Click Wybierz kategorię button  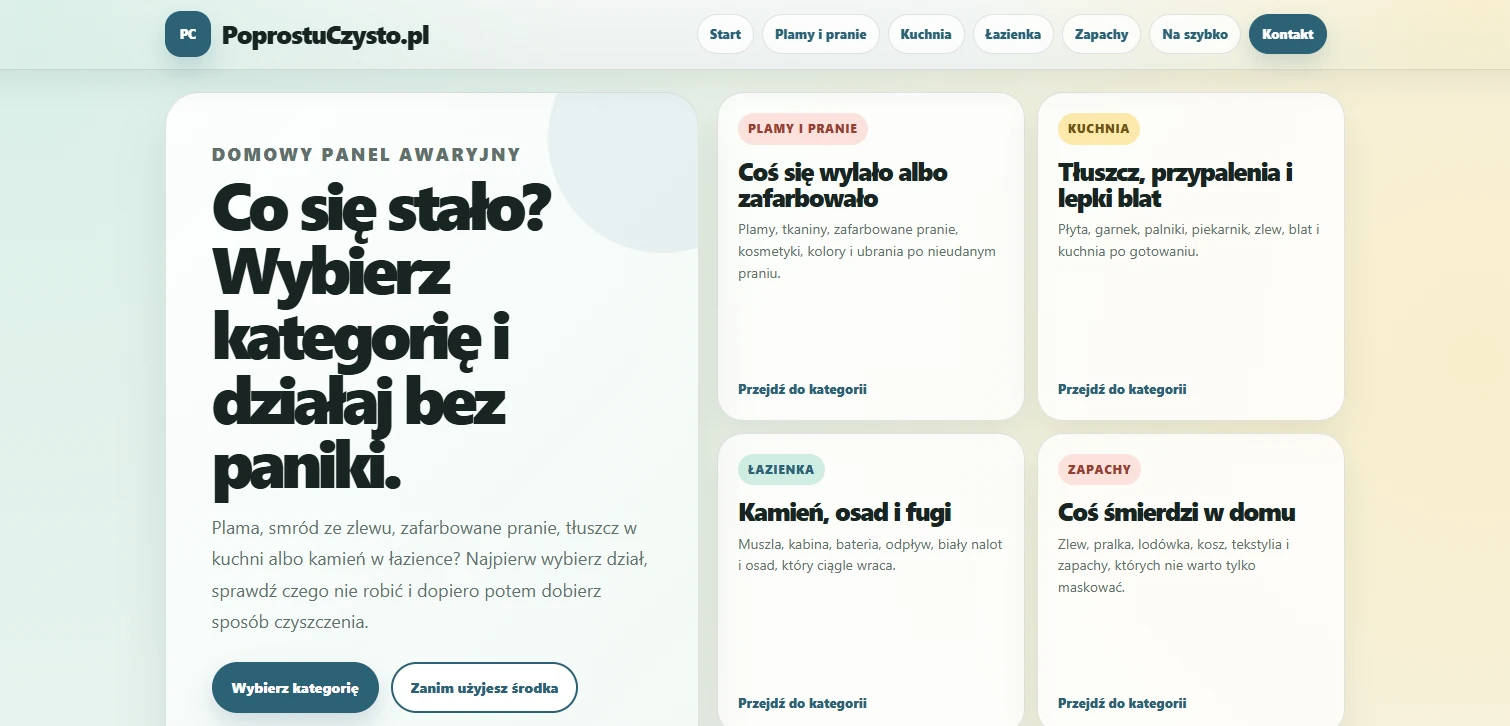pyautogui.click(x=295, y=688)
